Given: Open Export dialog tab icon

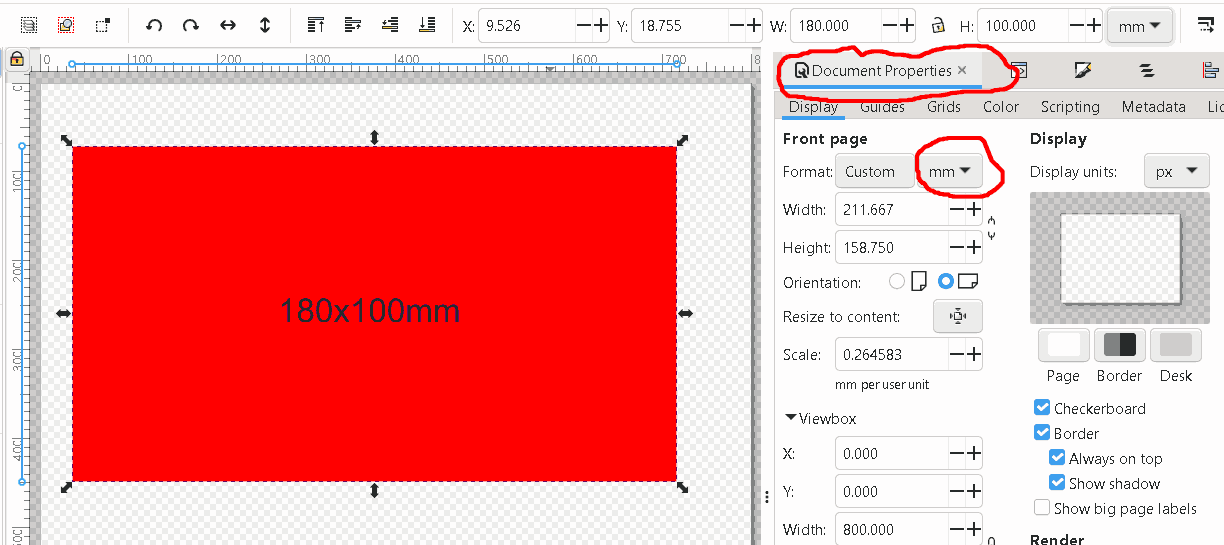Looking at the screenshot, I should click(1020, 70).
